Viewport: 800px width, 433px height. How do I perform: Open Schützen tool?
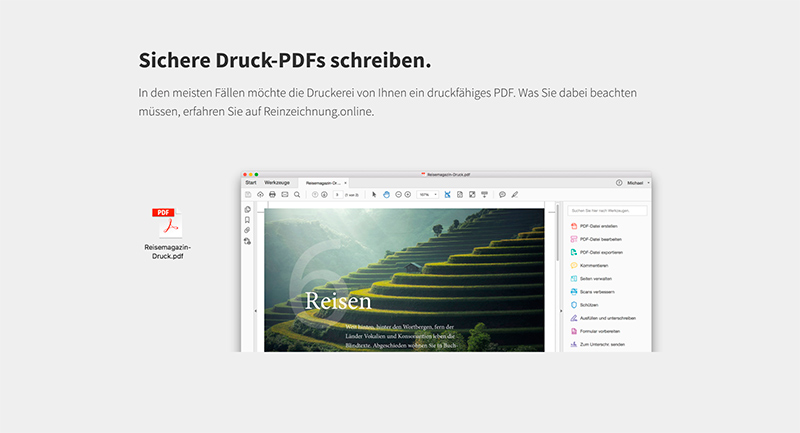pos(584,305)
